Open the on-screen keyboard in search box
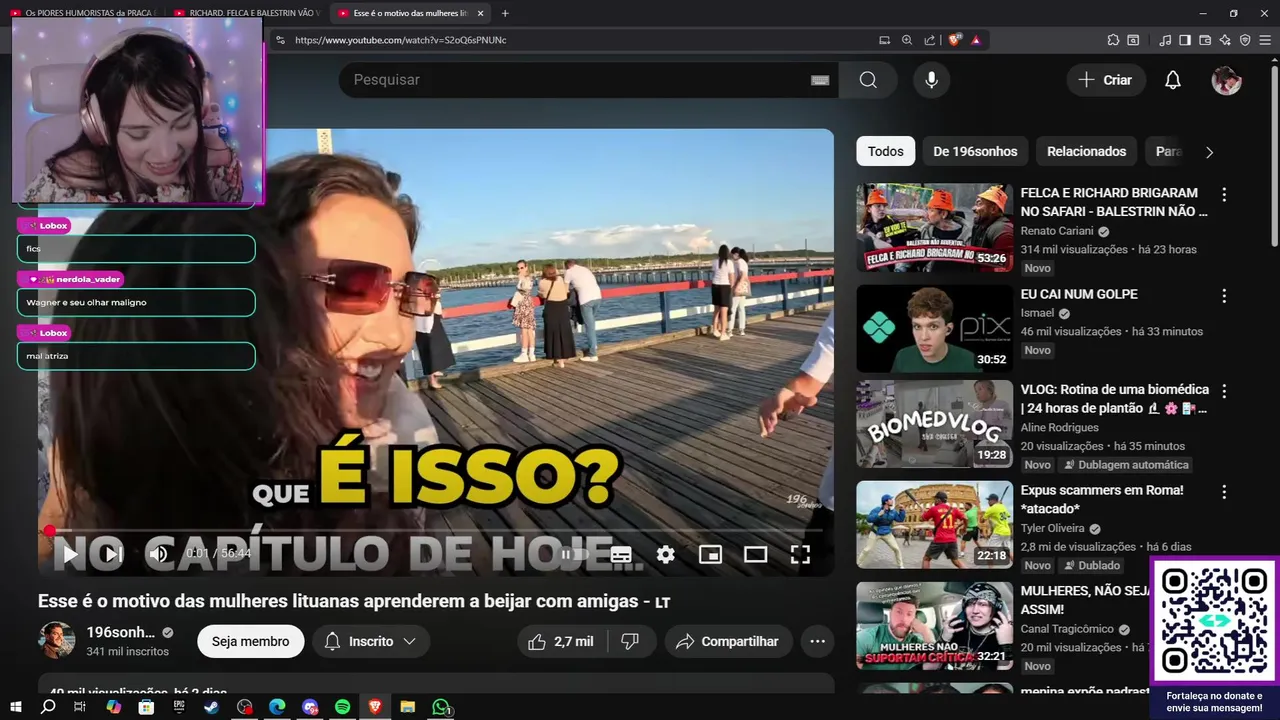Screen dimensions: 1280x720 tap(820, 80)
